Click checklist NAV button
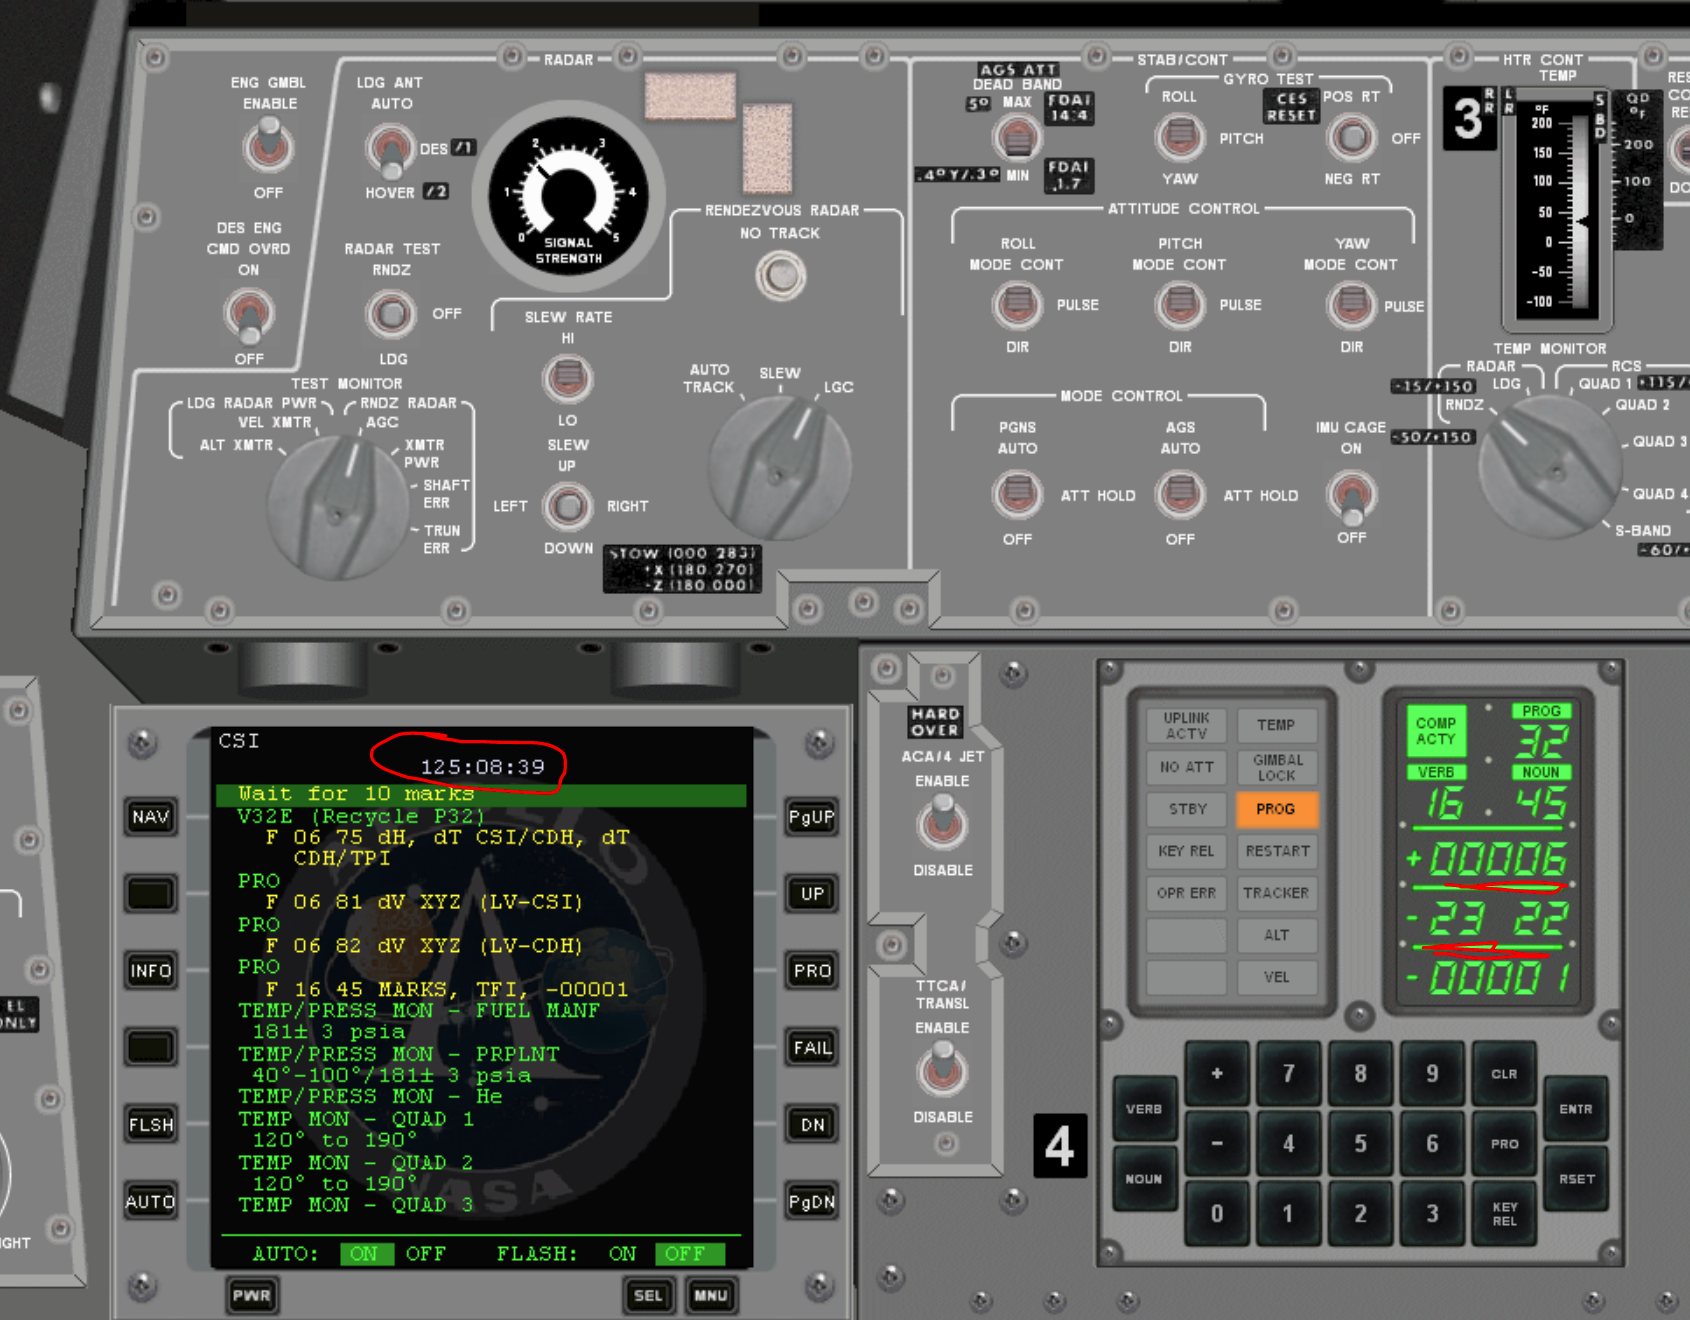The image size is (1690, 1320). pyautogui.click(x=151, y=817)
